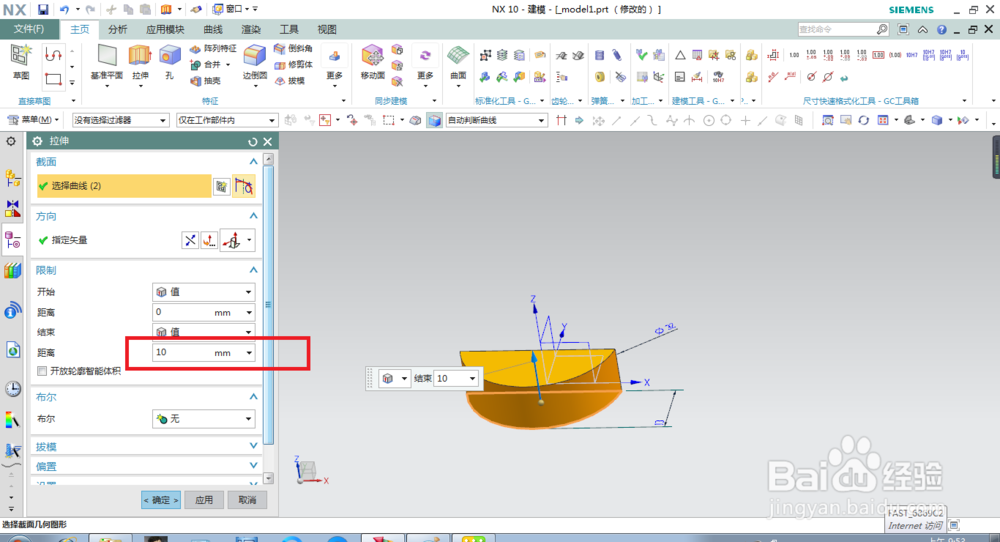Image resolution: width=1000 pixels, height=542 pixels.
Task: Click the 边倒圆 edge blend icon
Action: pyautogui.click(x=254, y=62)
